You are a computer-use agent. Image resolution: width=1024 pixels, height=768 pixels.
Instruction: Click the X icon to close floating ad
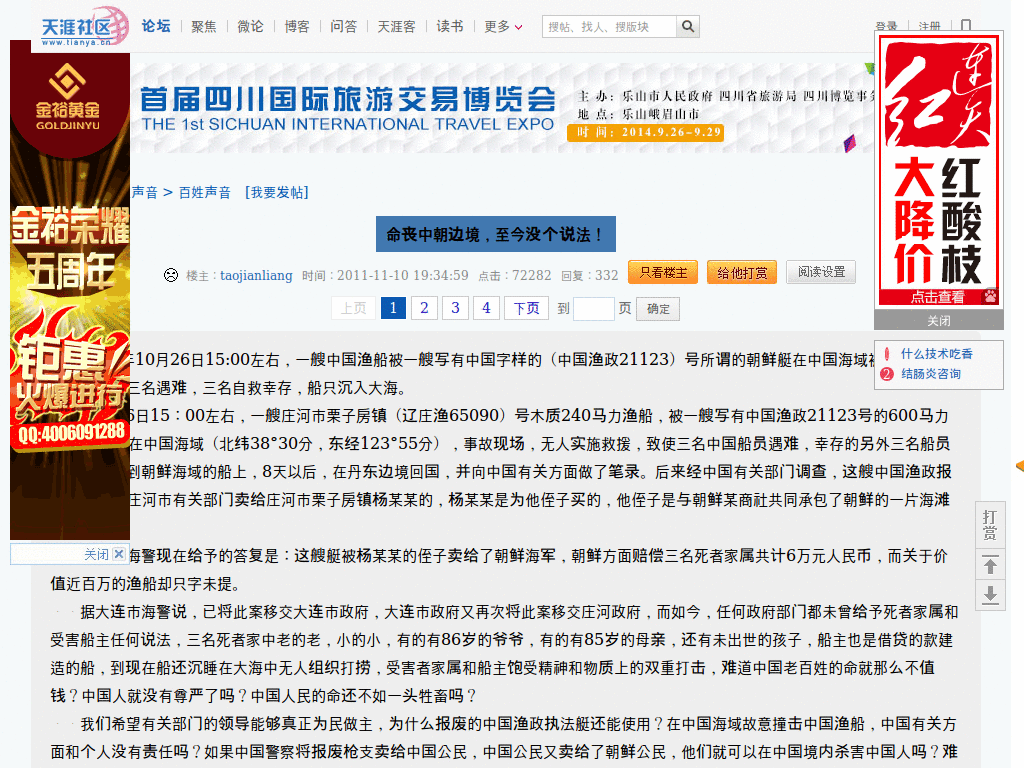120,554
